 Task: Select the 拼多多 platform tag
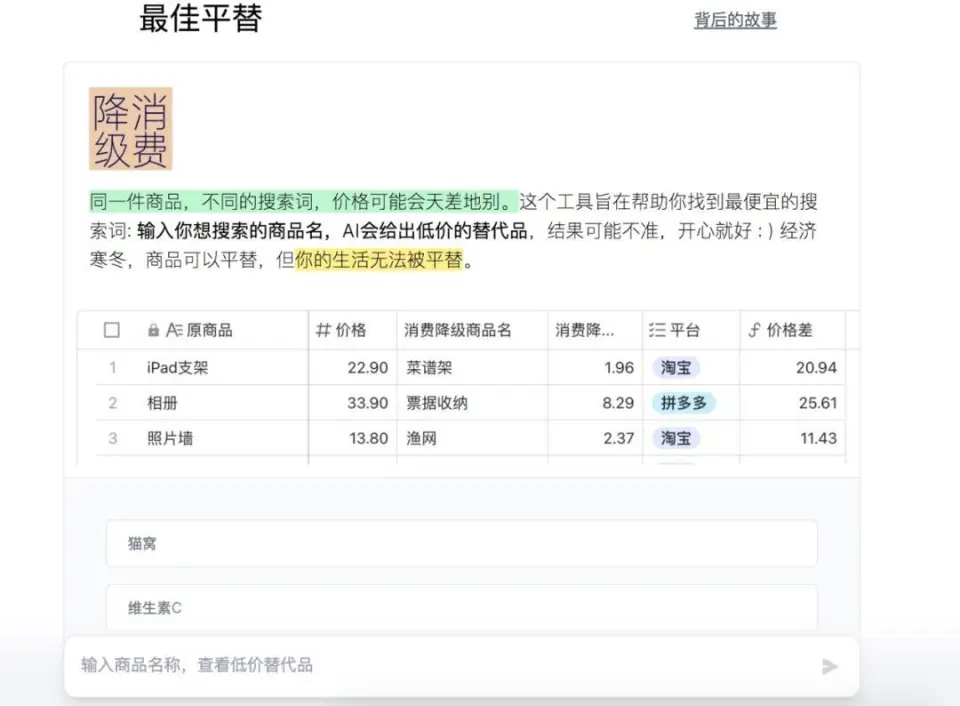click(x=684, y=403)
